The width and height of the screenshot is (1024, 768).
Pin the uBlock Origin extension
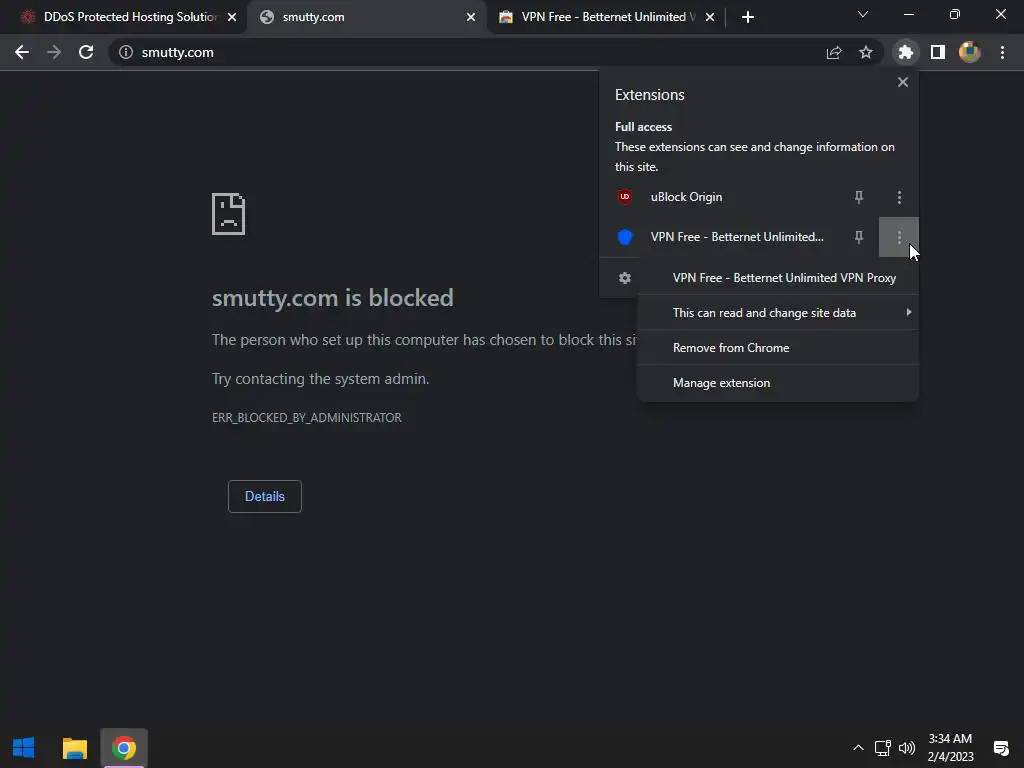click(x=859, y=197)
